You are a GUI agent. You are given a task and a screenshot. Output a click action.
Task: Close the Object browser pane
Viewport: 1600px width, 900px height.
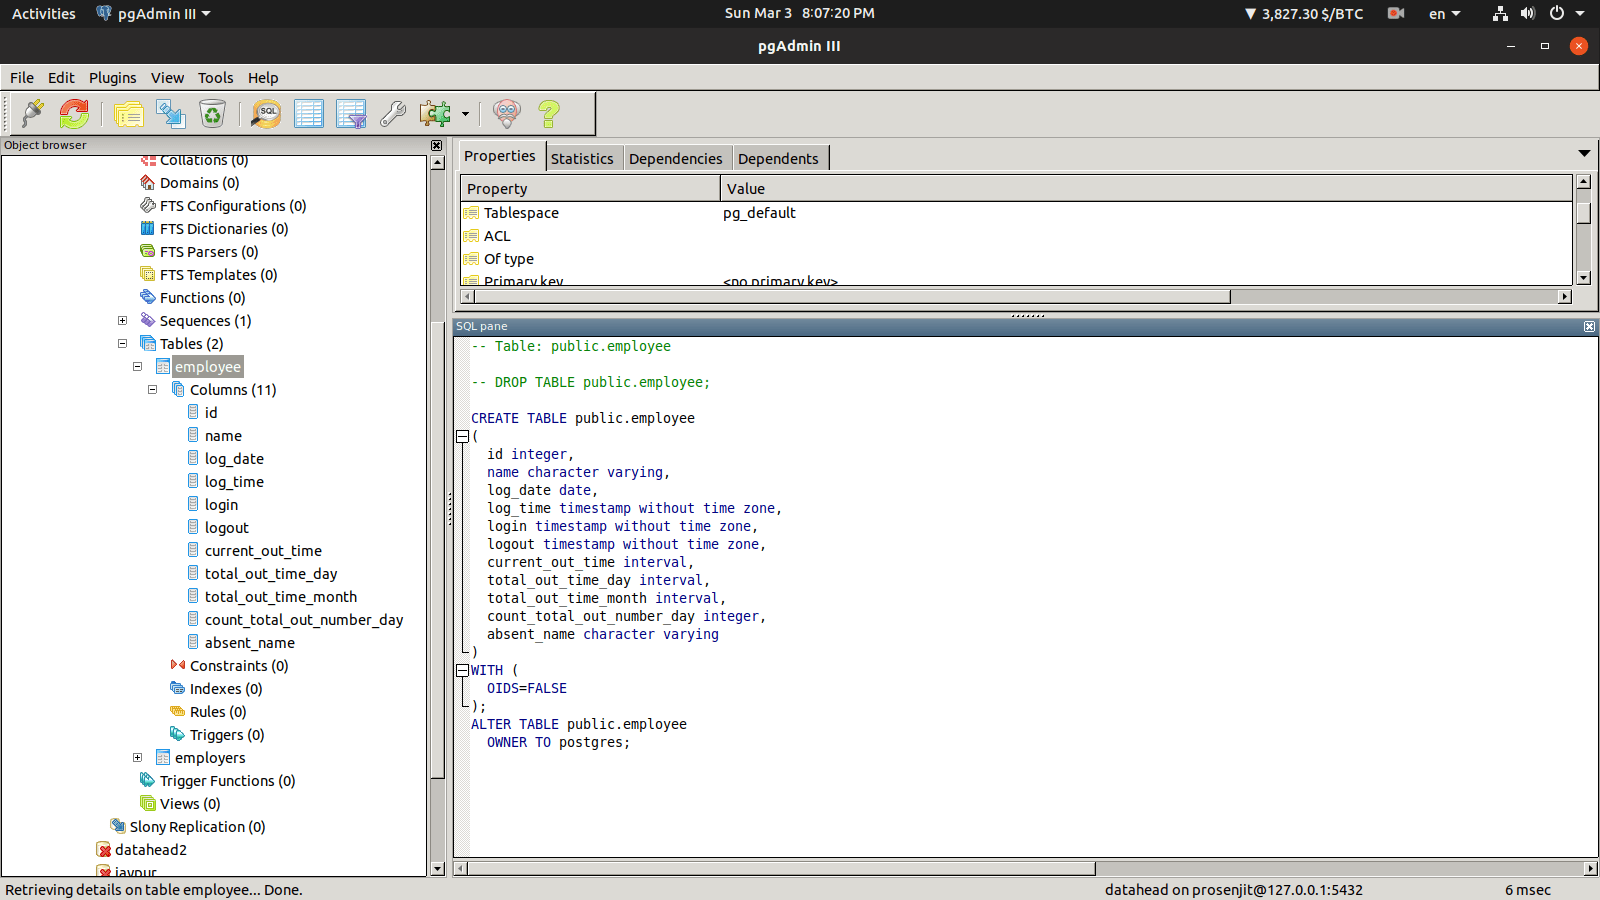click(x=436, y=146)
